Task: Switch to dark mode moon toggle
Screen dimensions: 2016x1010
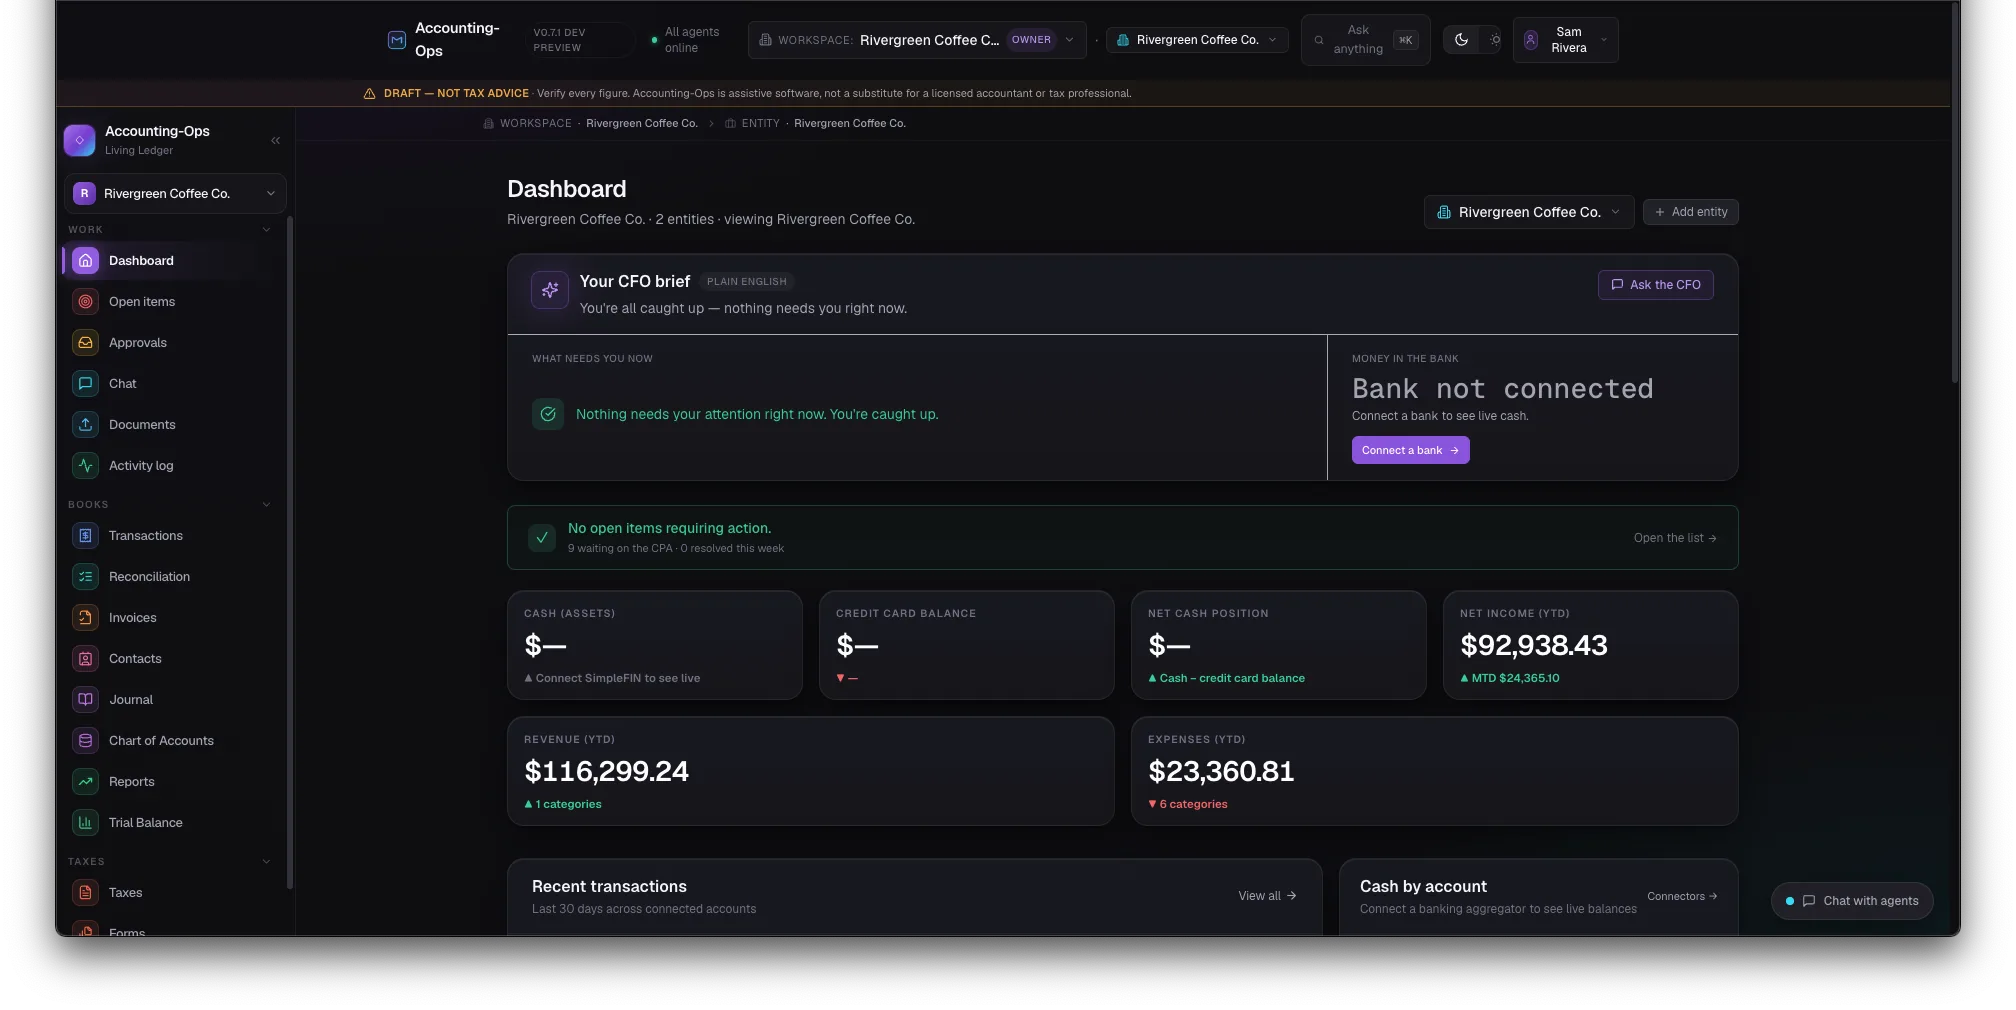Action: point(1461,40)
